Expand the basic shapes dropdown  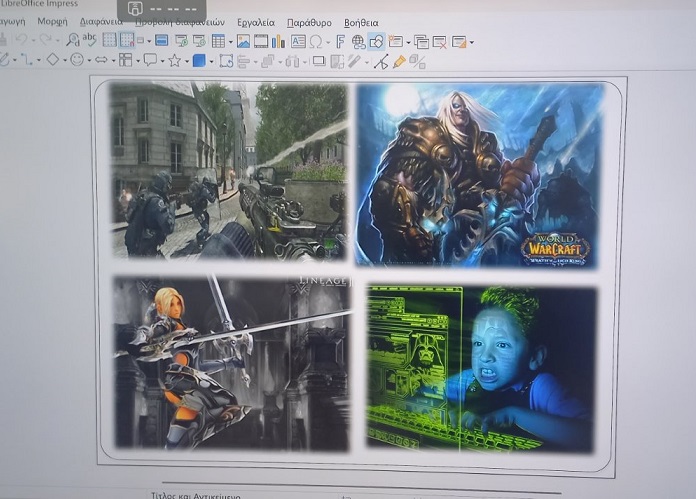[65, 60]
